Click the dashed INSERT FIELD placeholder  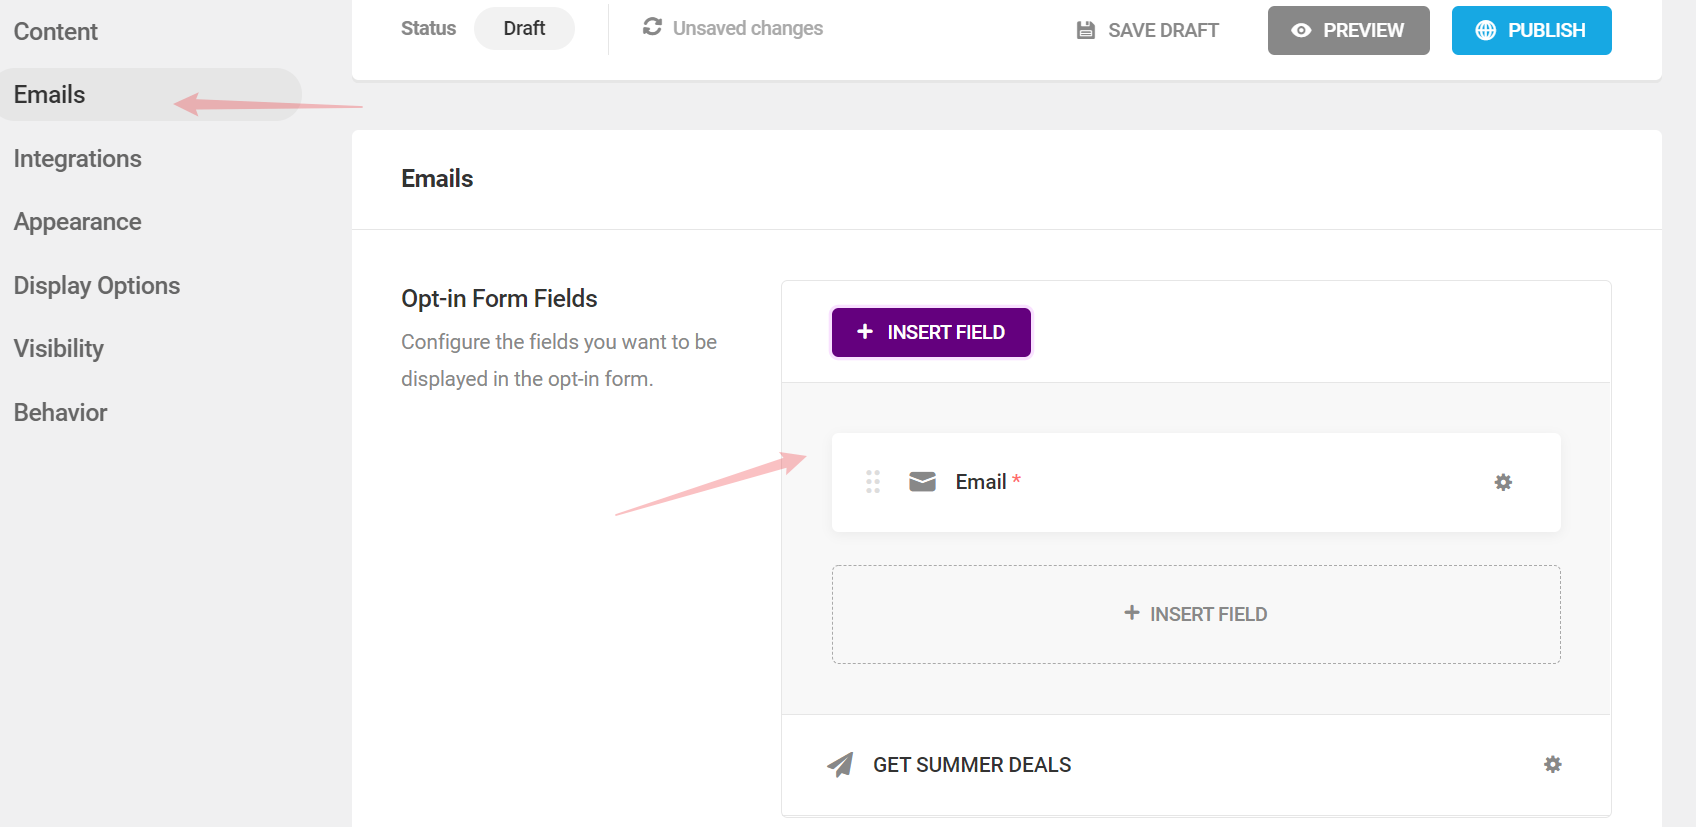coord(1196,614)
